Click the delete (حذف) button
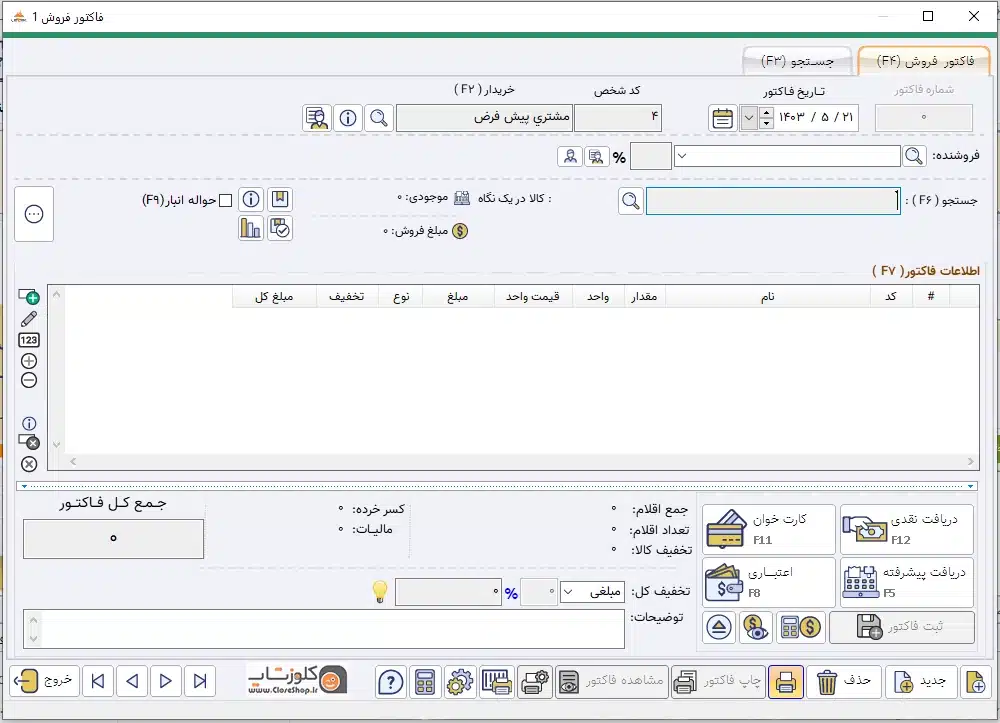 tap(844, 682)
